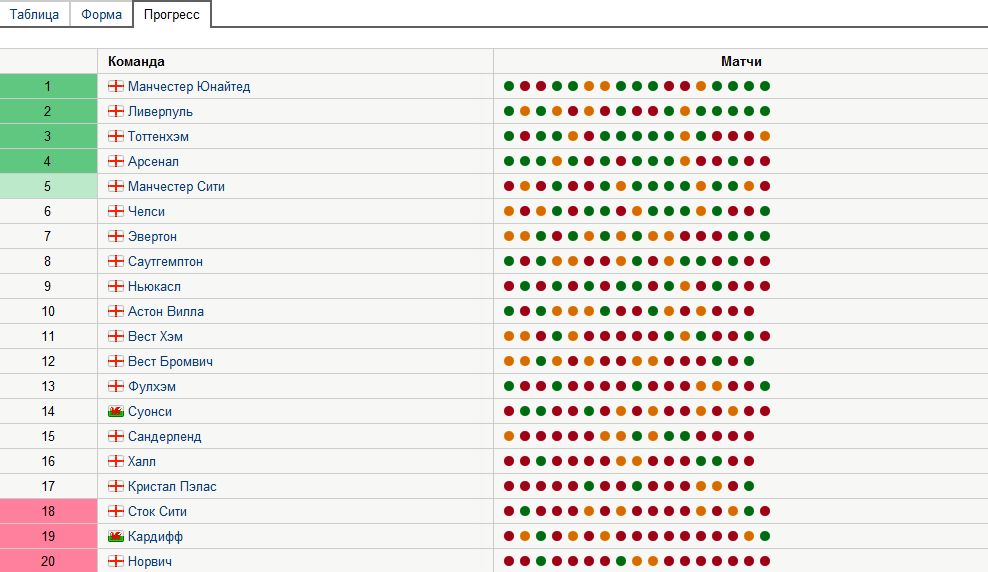Click last match dot in Арсенал row
988x572 pixels.
[x=765, y=161]
